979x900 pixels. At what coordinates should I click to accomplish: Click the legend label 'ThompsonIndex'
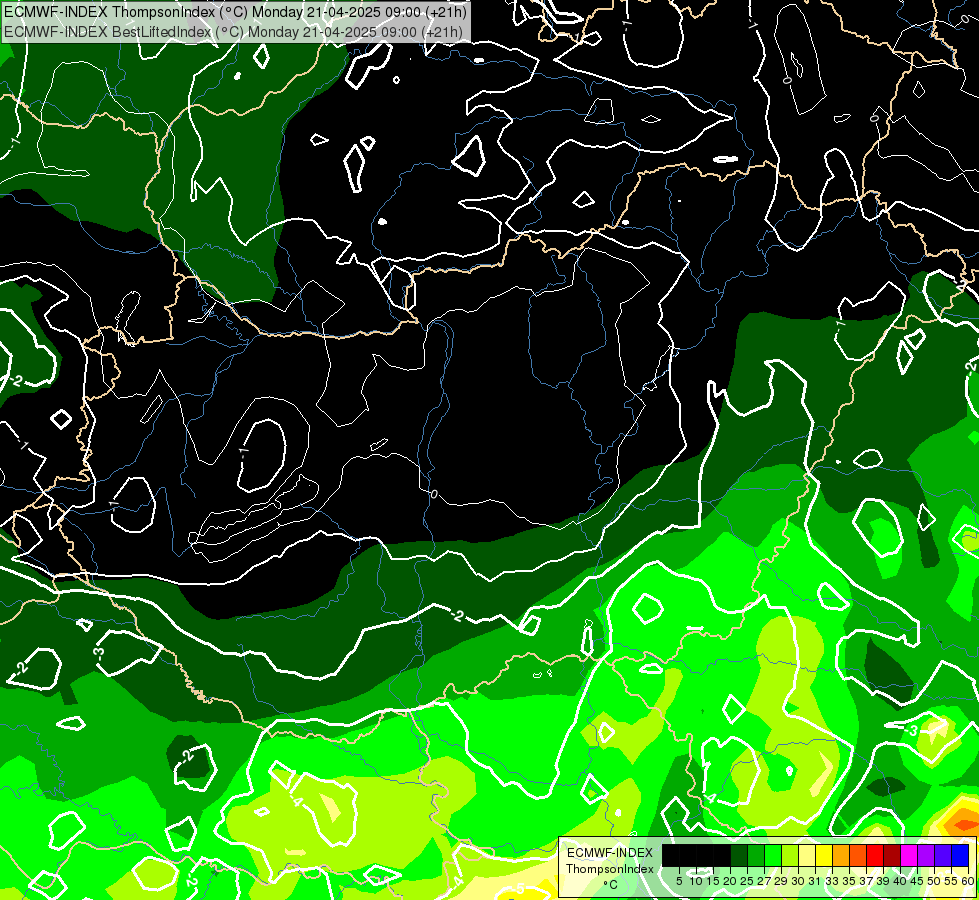(x=610, y=869)
